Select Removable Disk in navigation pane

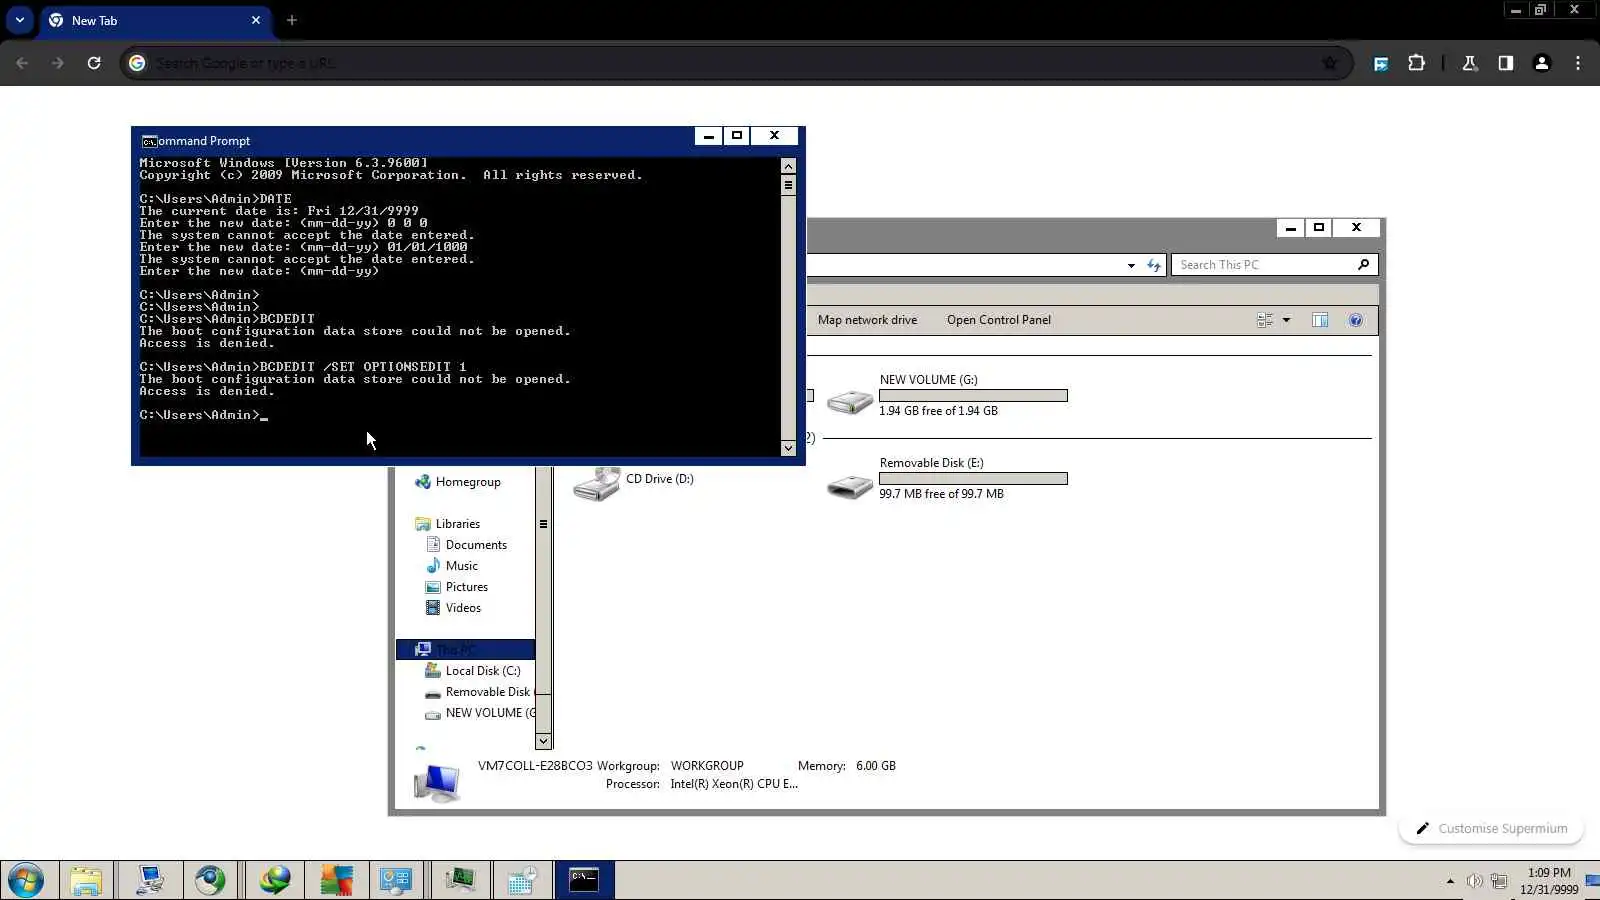coord(478,692)
